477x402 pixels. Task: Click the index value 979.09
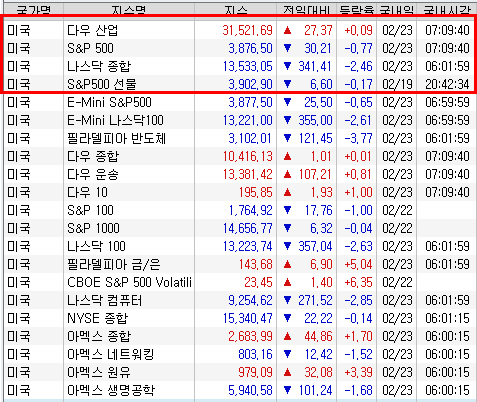tap(256, 372)
